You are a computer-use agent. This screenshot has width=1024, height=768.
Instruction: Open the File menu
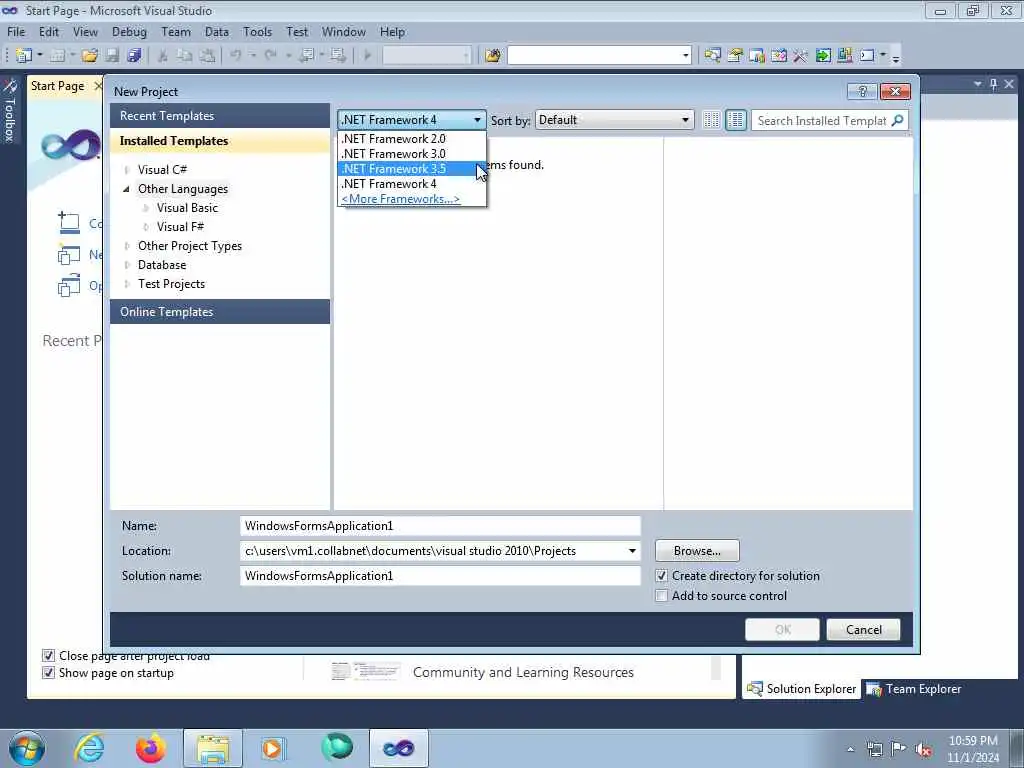tap(16, 31)
